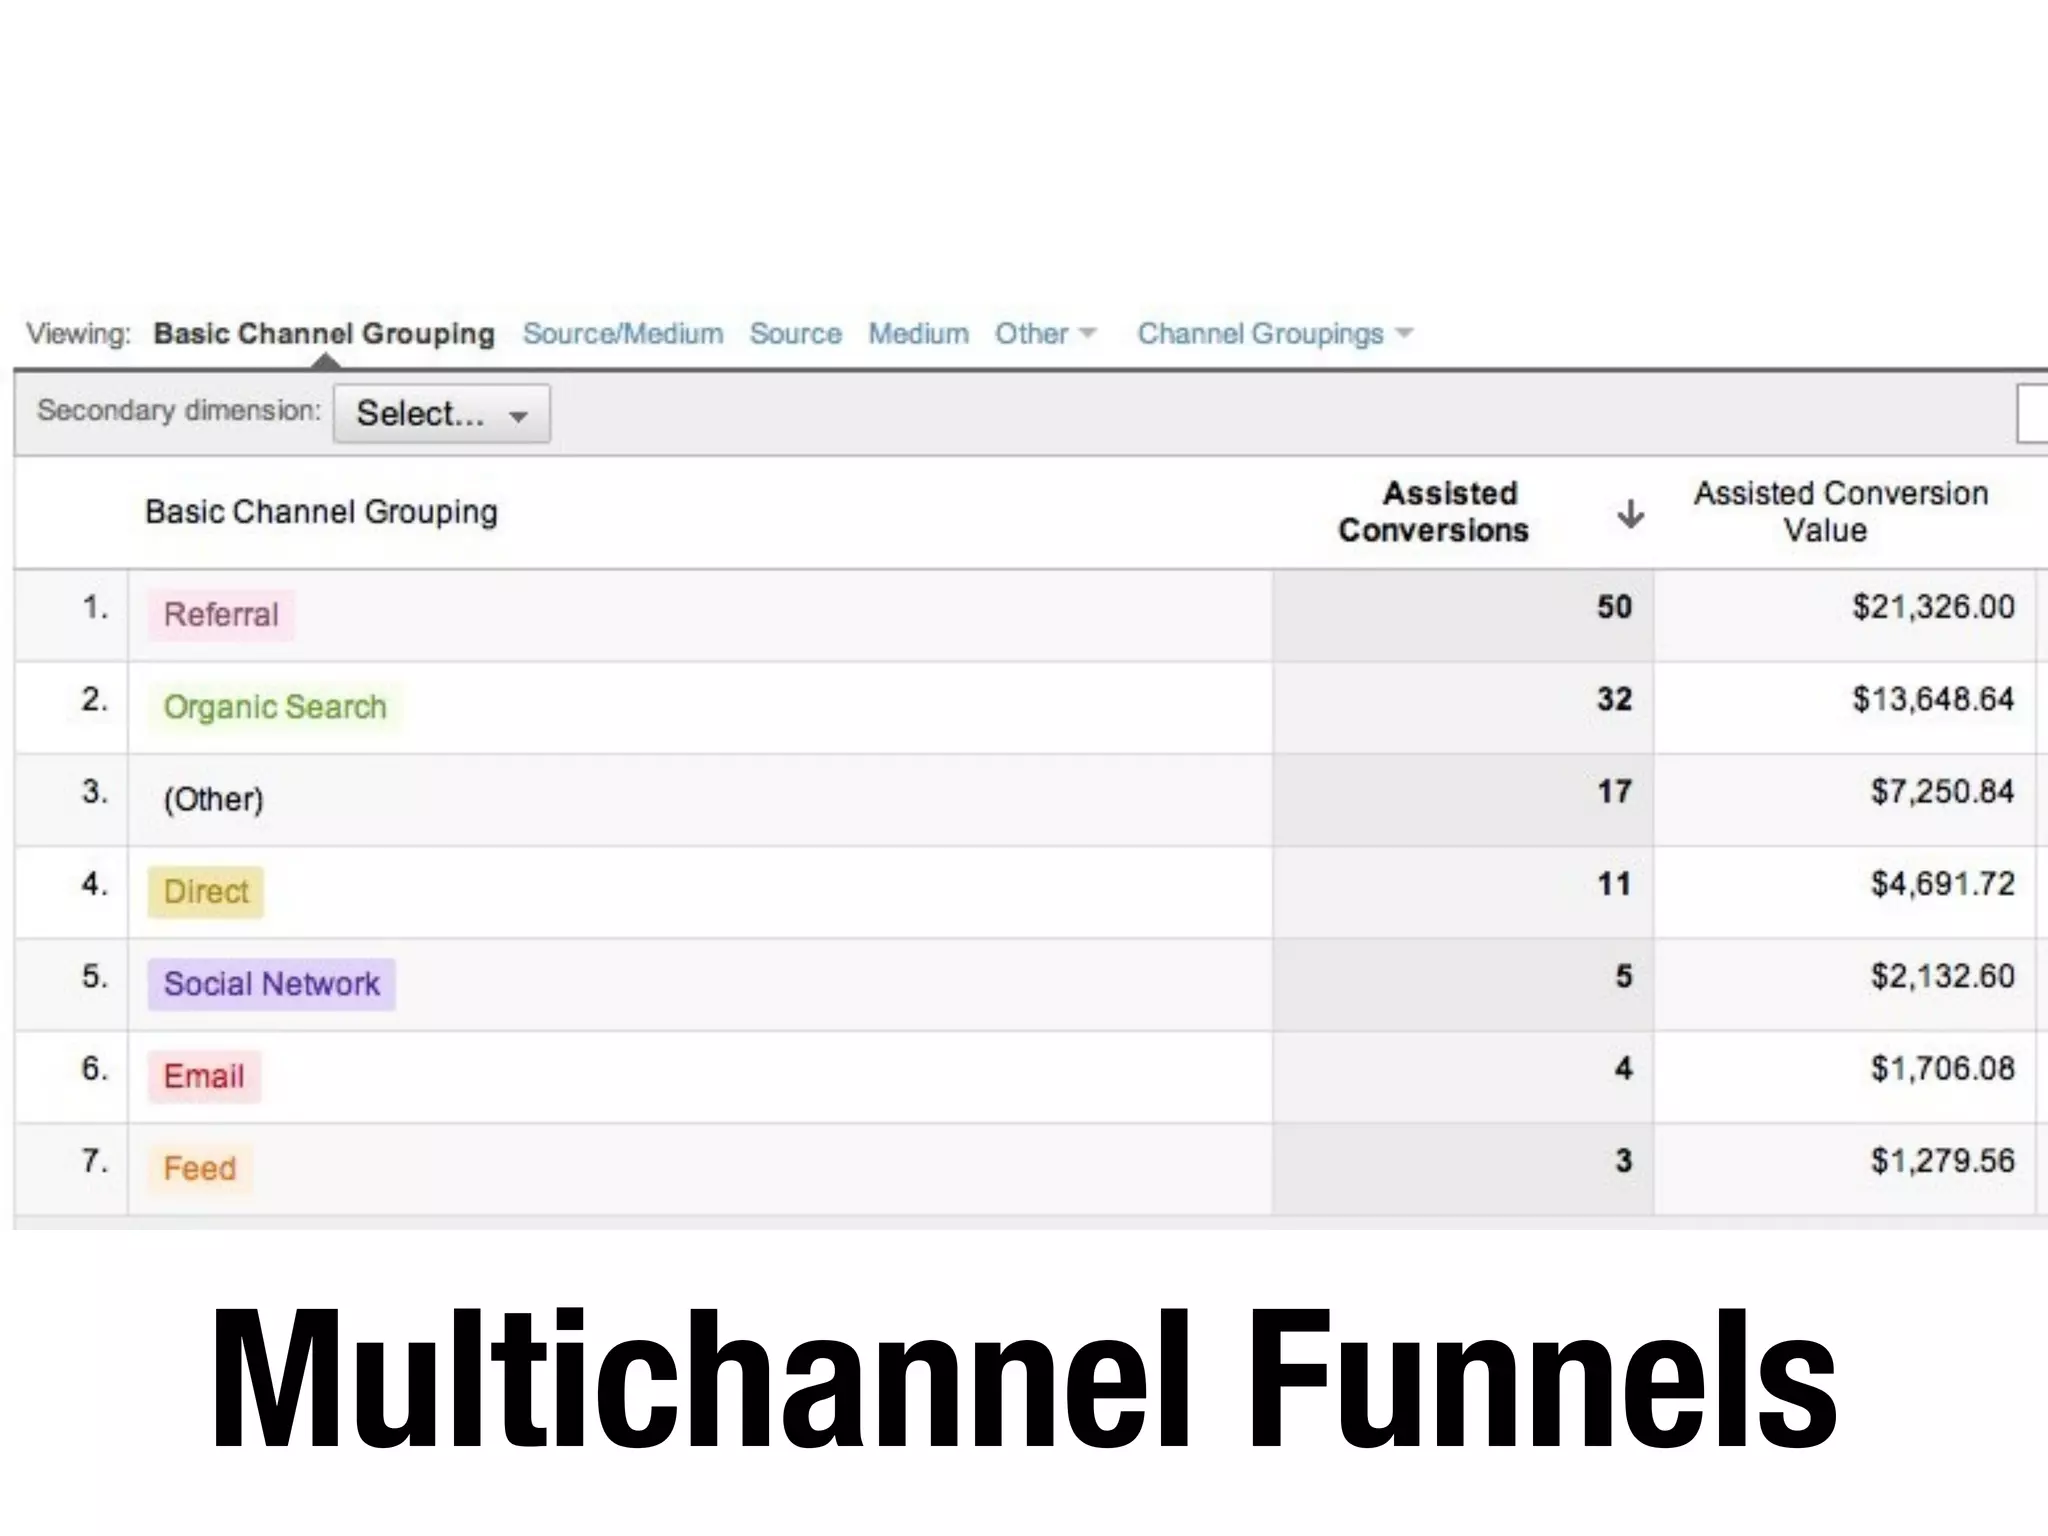
Task: Click the Secondary dimension label
Action: [179, 411]
